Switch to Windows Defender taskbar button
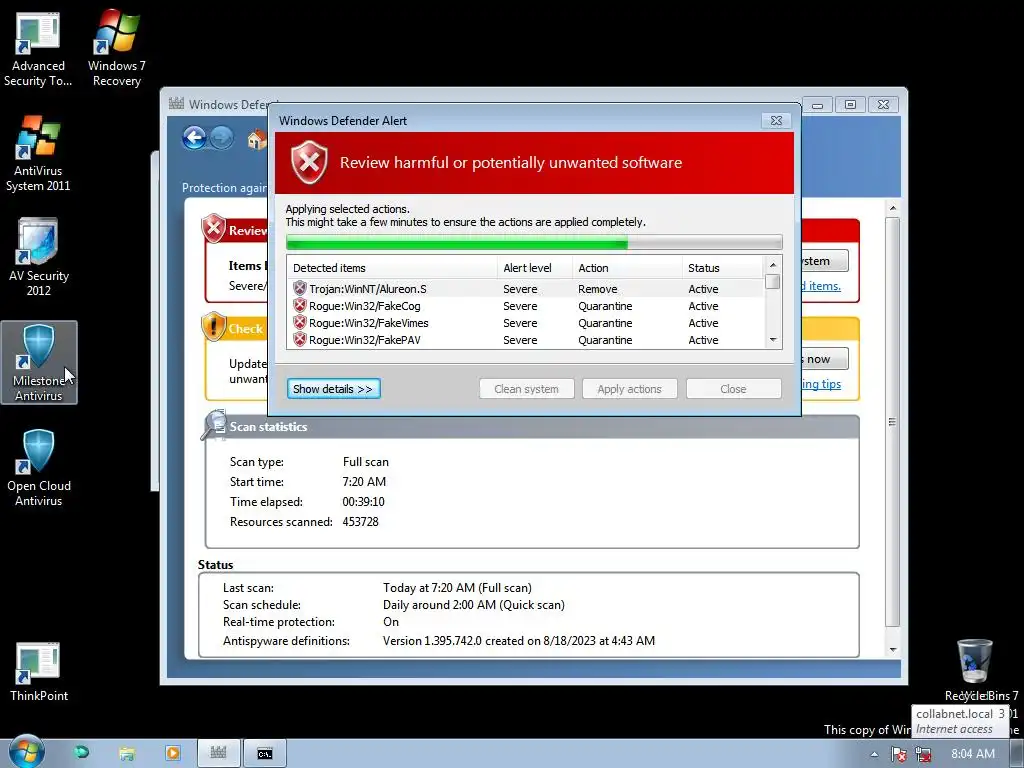Screen dimensions: 1024x768 [x=218, y=754]
